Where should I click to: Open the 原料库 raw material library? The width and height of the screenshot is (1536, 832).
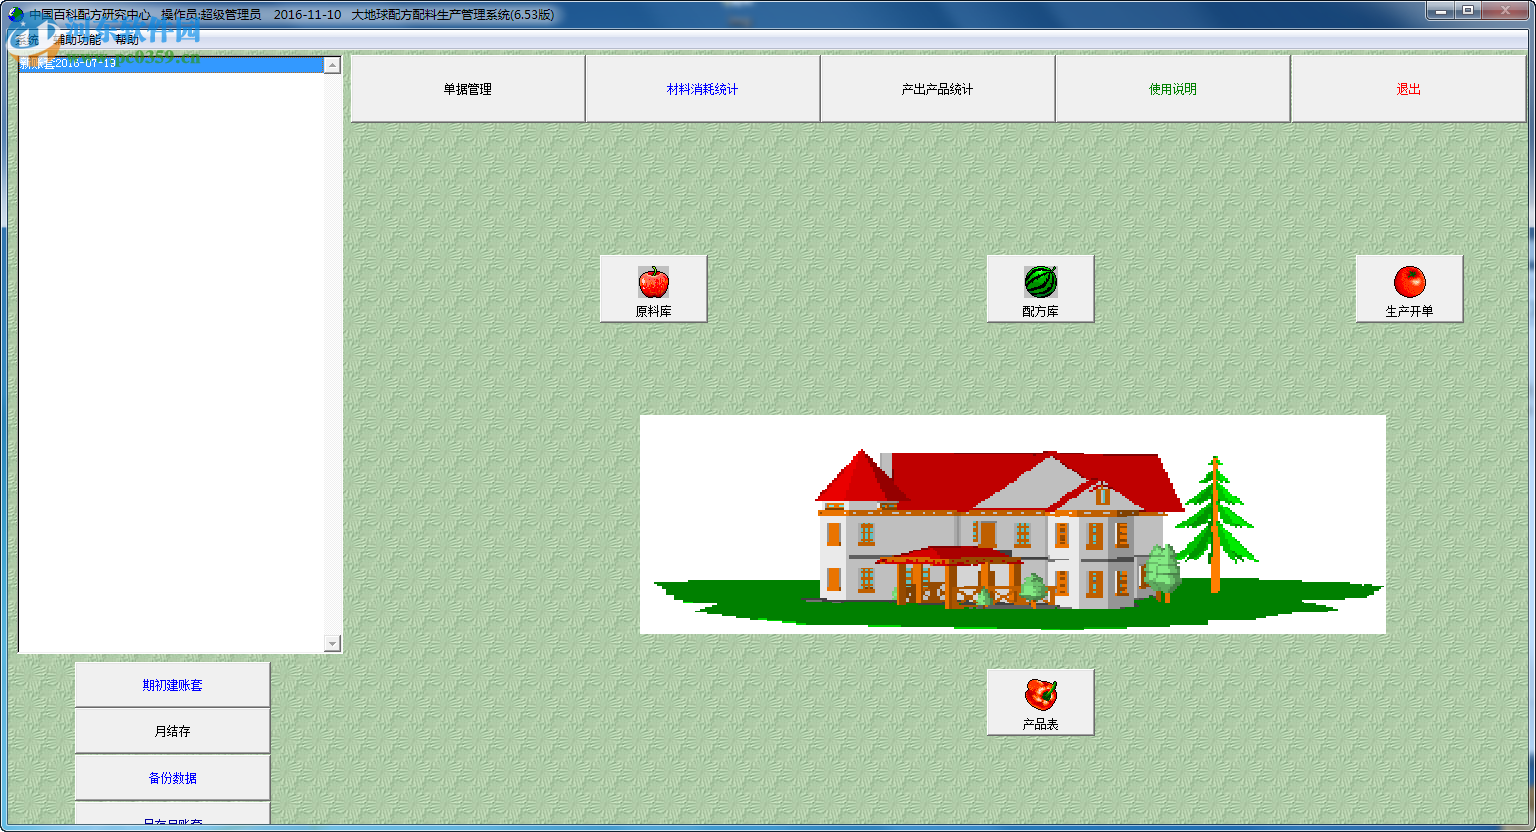click(x=653, y=288)
